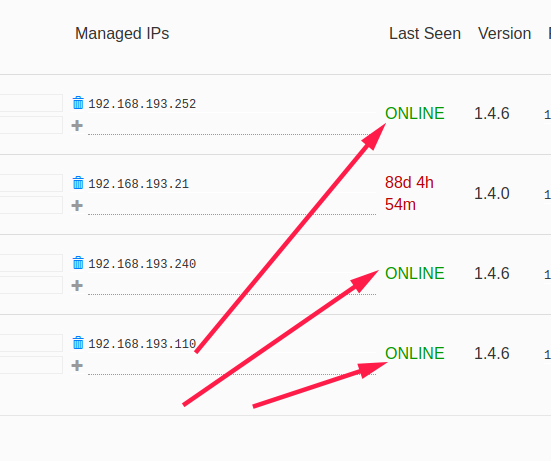The height and width of the screenshot is (461, 551).
Task: Delete managed IP 192.168.193.21 trash icon
Action: pyautogui.click(x=78, y=183)
